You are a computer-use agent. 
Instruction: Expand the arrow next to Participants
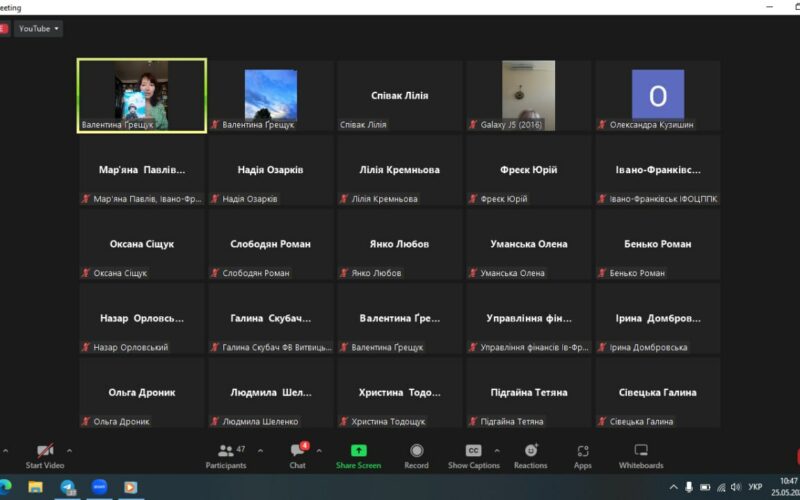tap(261, 451)
